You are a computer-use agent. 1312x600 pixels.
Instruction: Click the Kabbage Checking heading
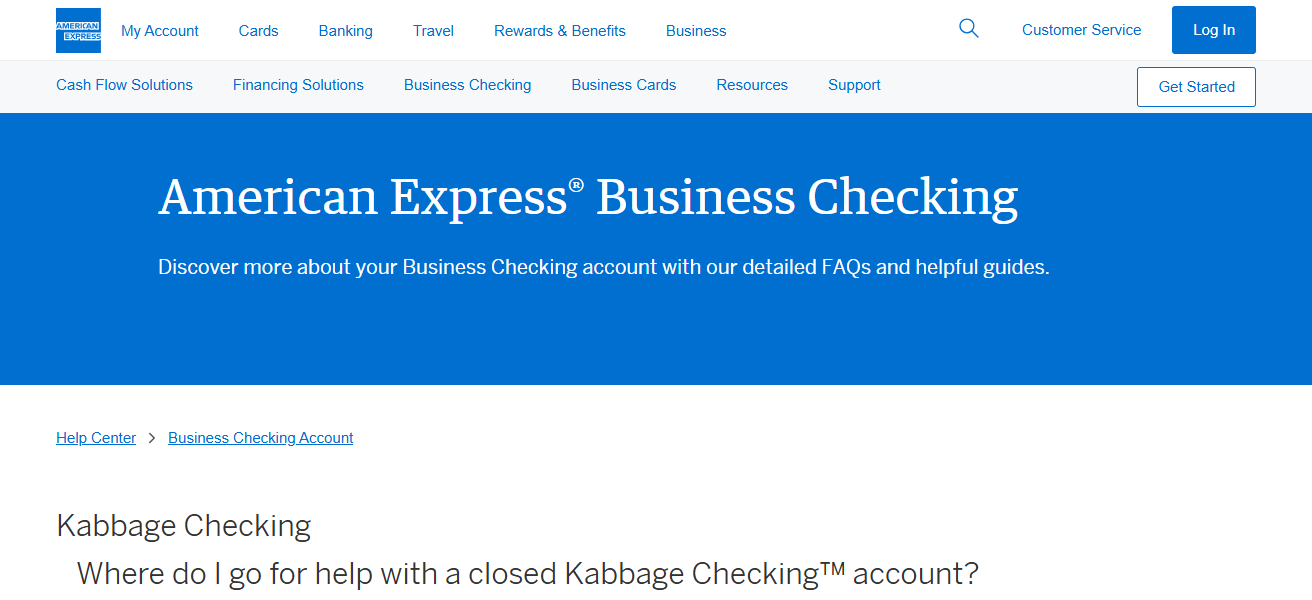click(183, 525)
